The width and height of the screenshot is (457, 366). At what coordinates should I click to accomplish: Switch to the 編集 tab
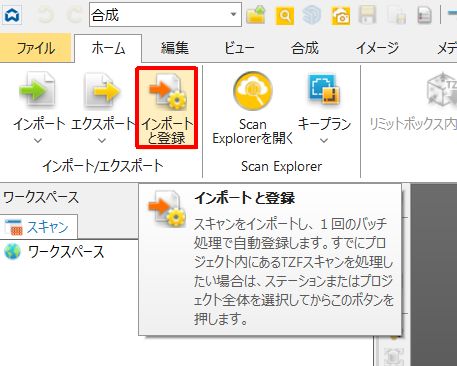175,48
